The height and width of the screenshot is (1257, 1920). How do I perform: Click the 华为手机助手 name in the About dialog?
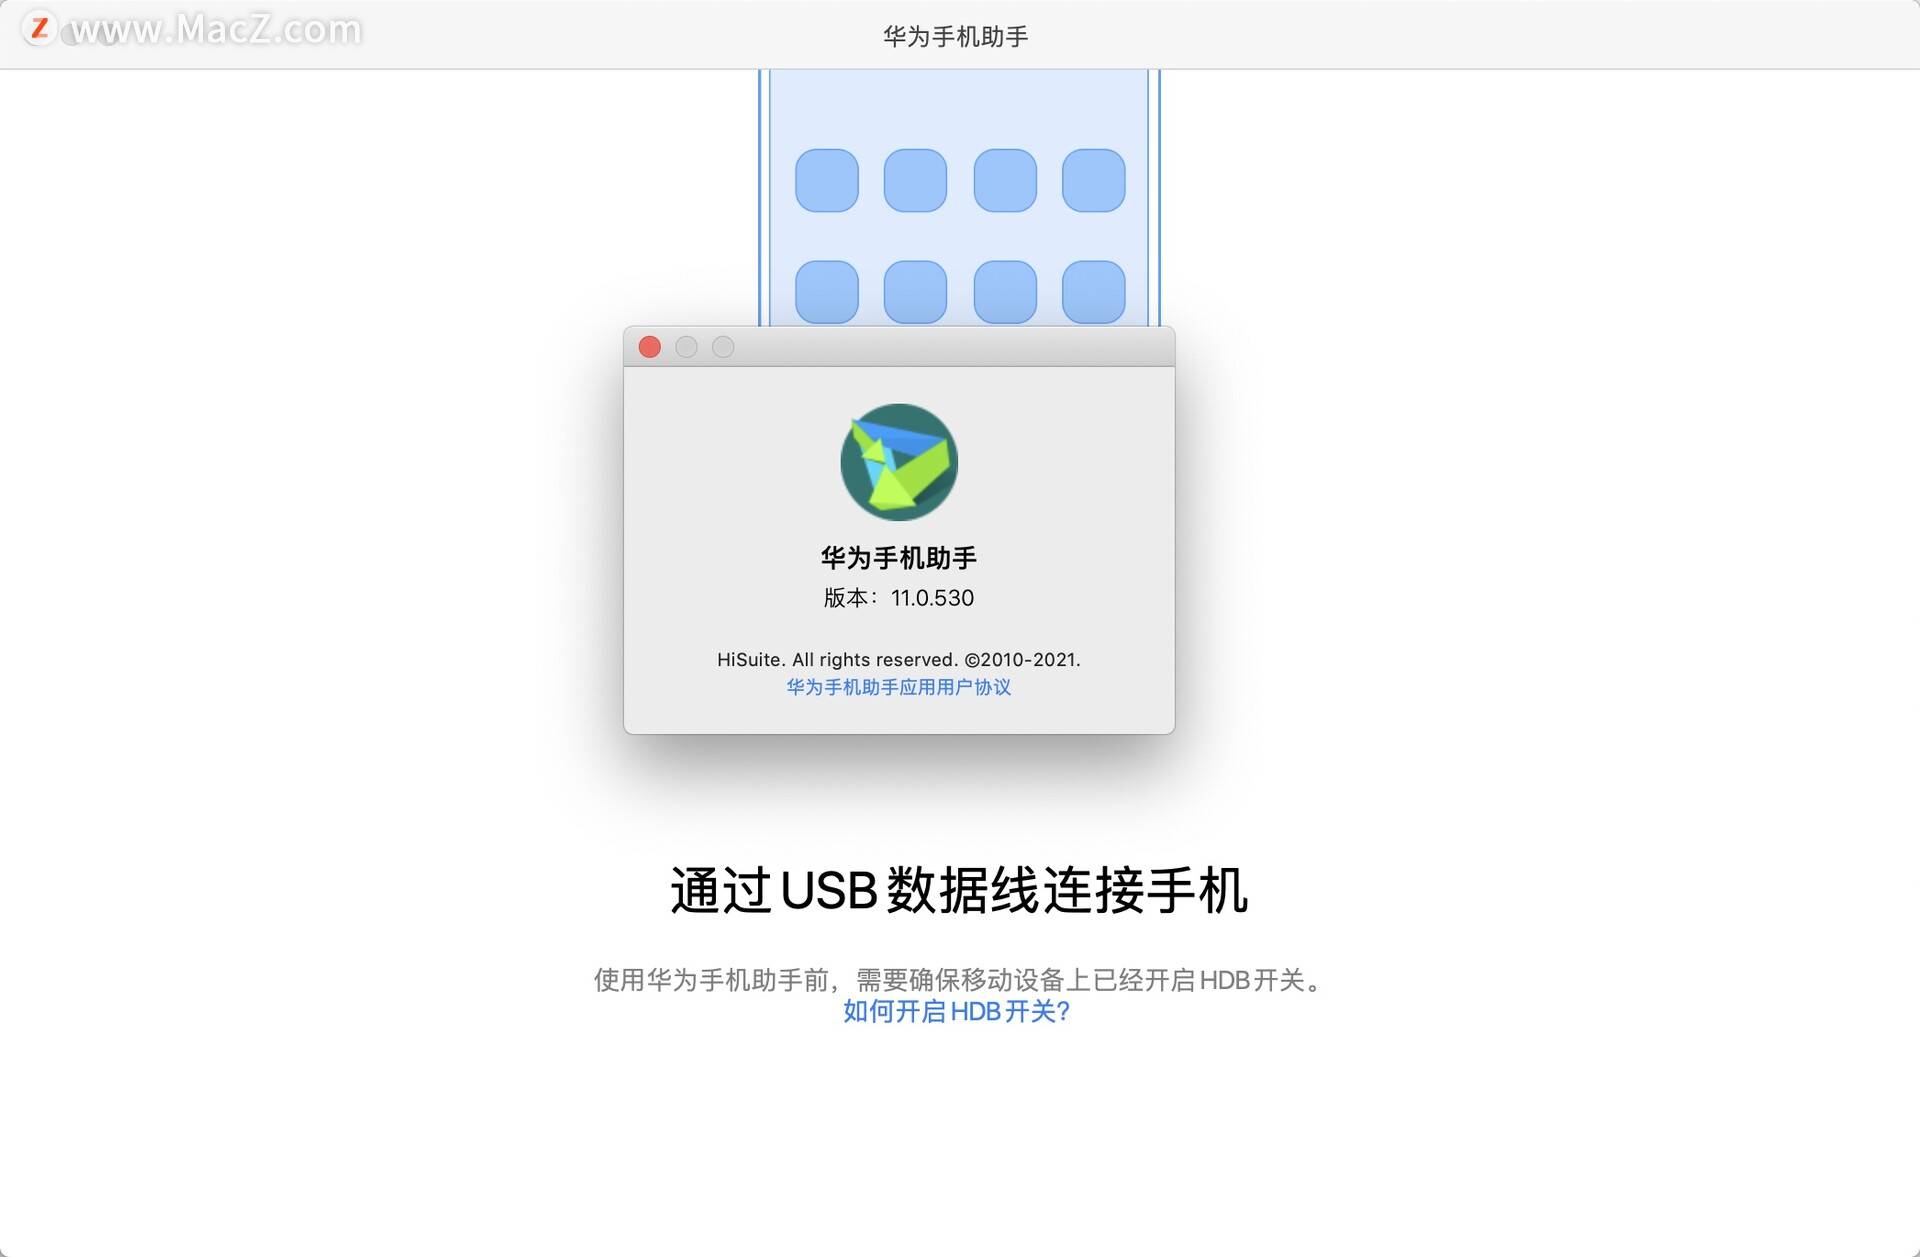click(898, 557)
